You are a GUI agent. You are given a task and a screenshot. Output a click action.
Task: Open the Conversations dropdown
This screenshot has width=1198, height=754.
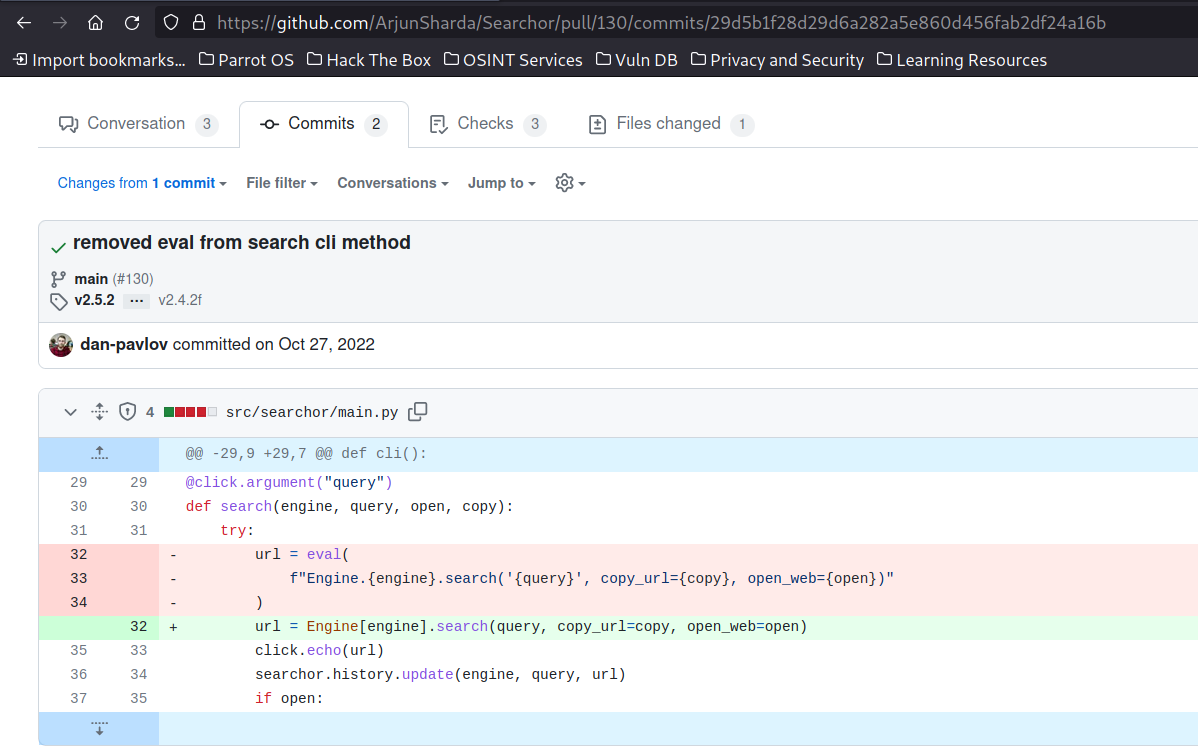click(x=393, y=183)
